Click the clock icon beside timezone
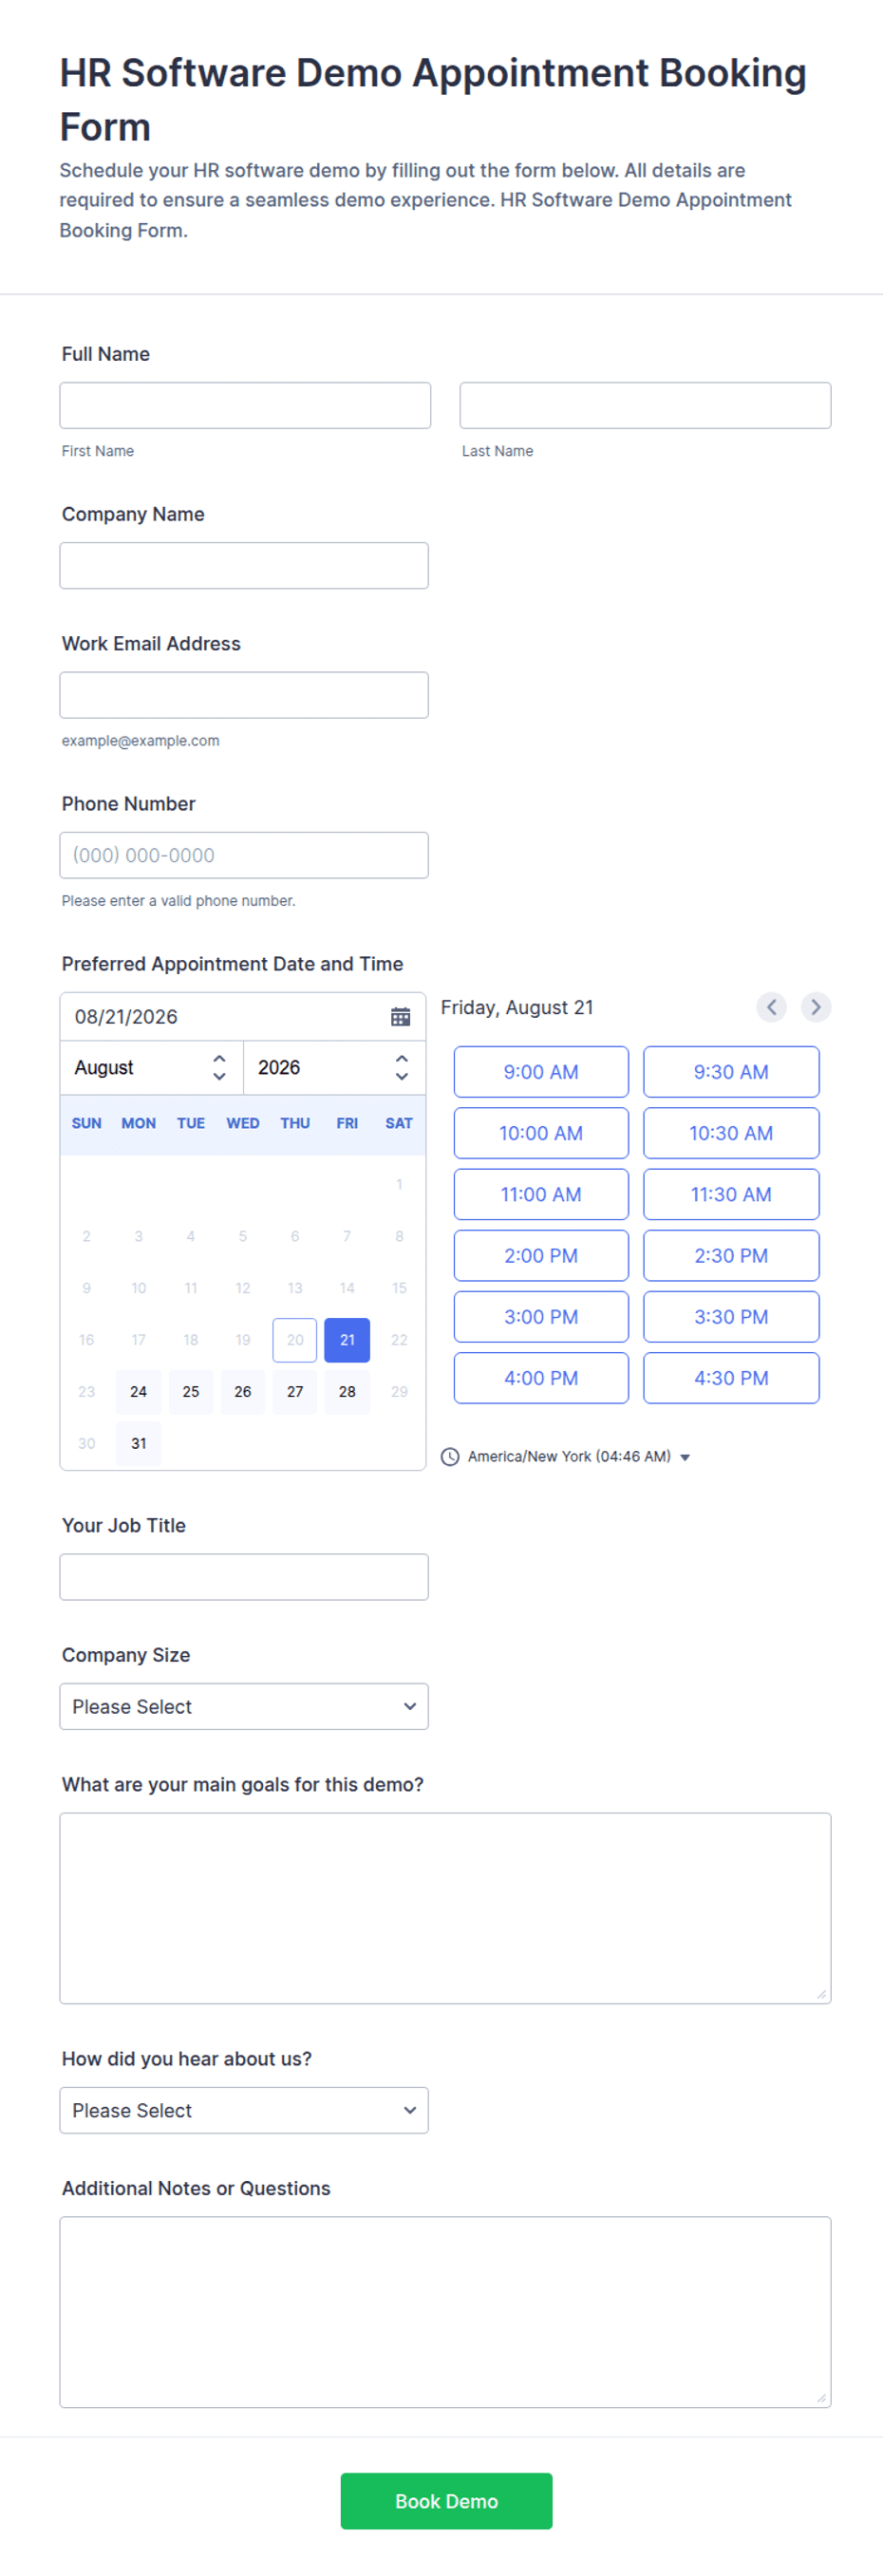Screen dimensions: 883x2576 coord(450,1456)
